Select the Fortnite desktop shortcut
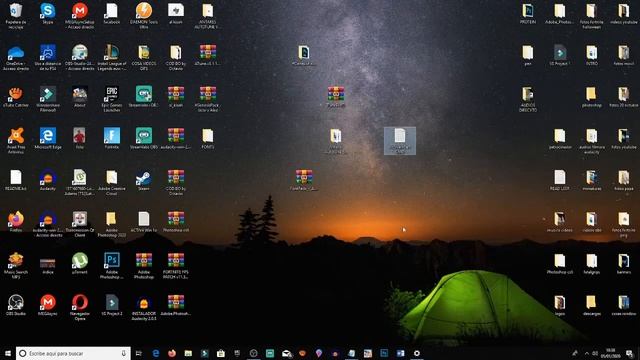 [111, 138]
